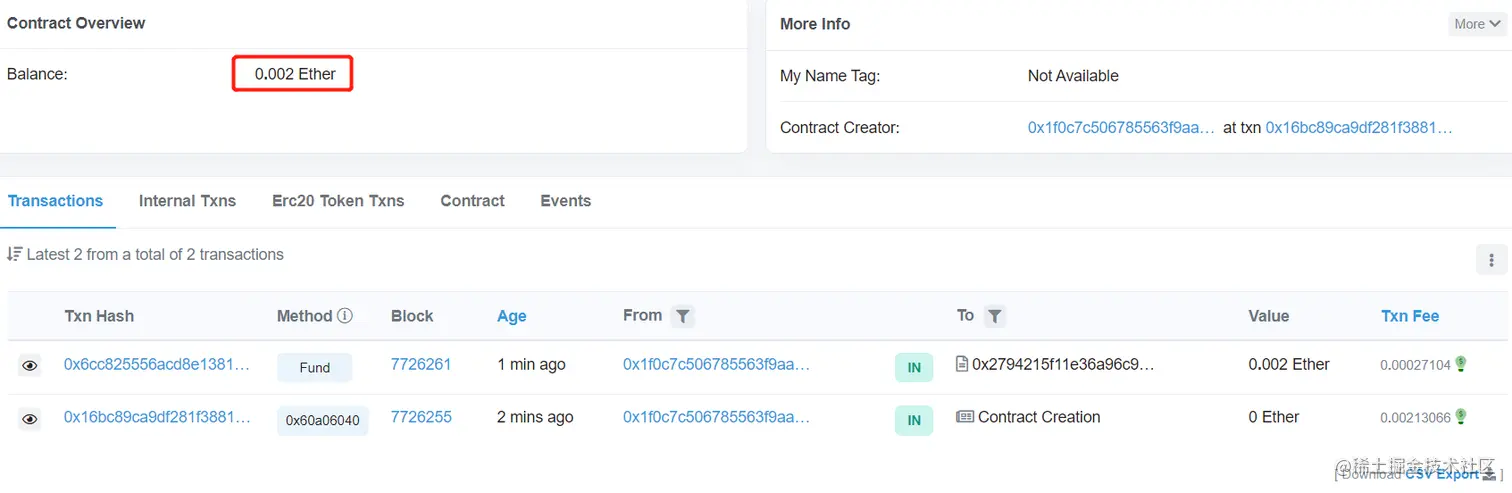1512x493 pixels.
Task: Open txn hash 0x16bc89ca9df281f3881 in table
Action: click(x=157, y=417)
